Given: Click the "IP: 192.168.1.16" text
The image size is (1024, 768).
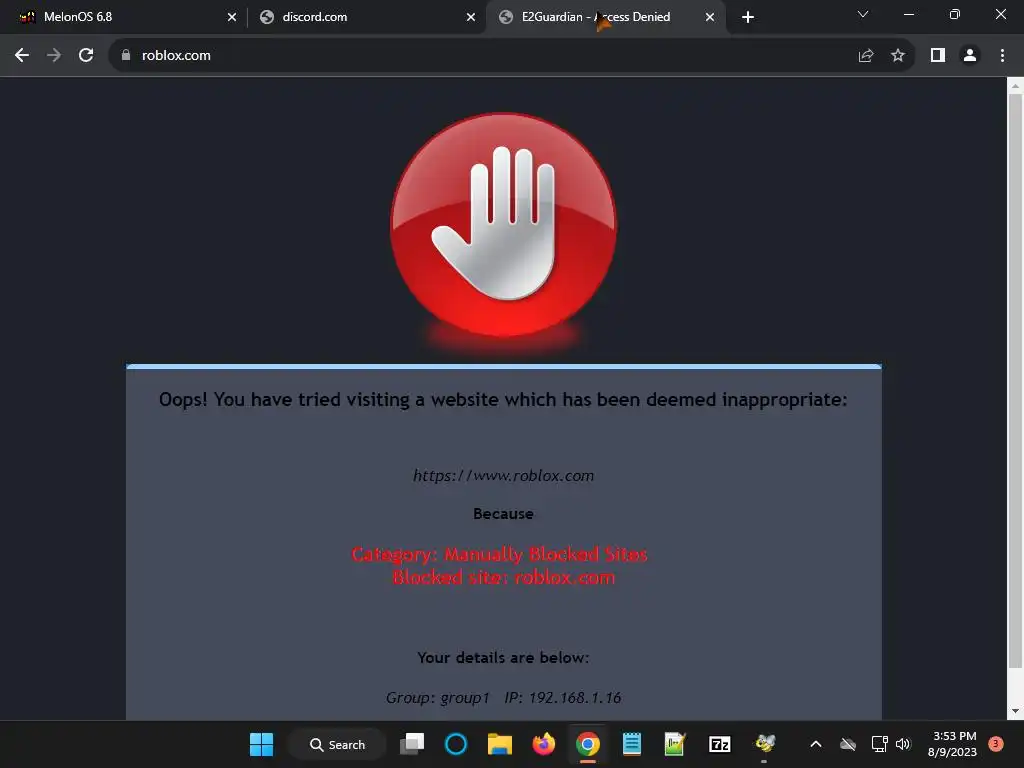Looking at the screenshot, I should (x=563, y=697).
